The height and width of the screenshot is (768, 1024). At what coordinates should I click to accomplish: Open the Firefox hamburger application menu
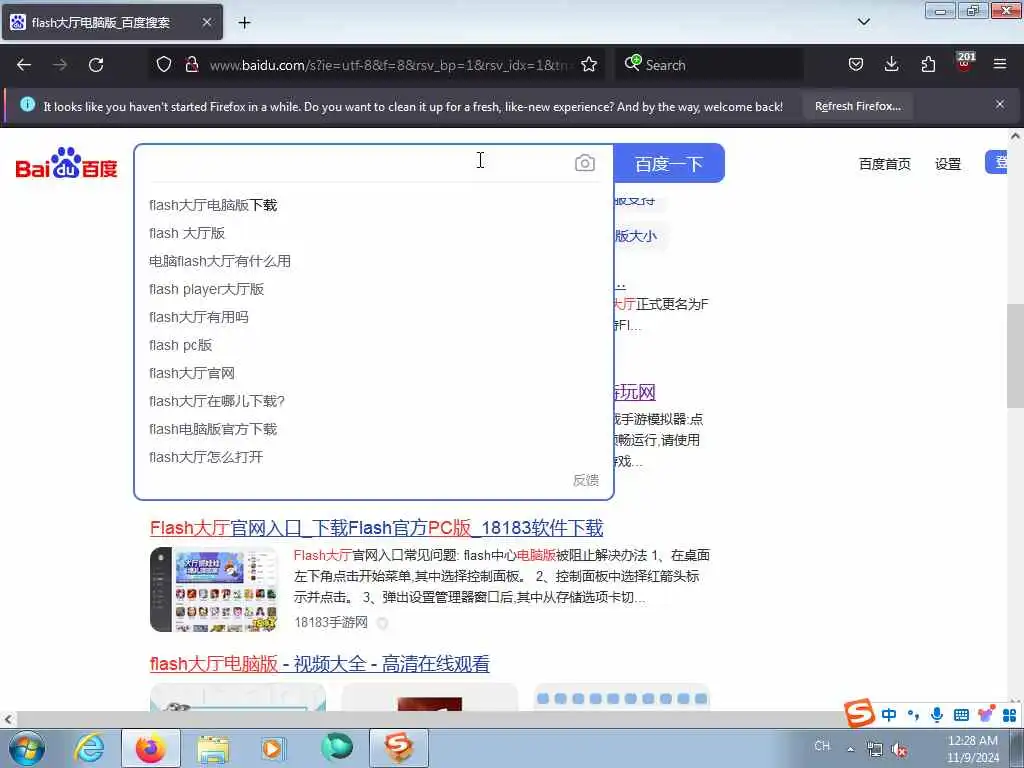pyautogui.click(x=1000, y=64)
